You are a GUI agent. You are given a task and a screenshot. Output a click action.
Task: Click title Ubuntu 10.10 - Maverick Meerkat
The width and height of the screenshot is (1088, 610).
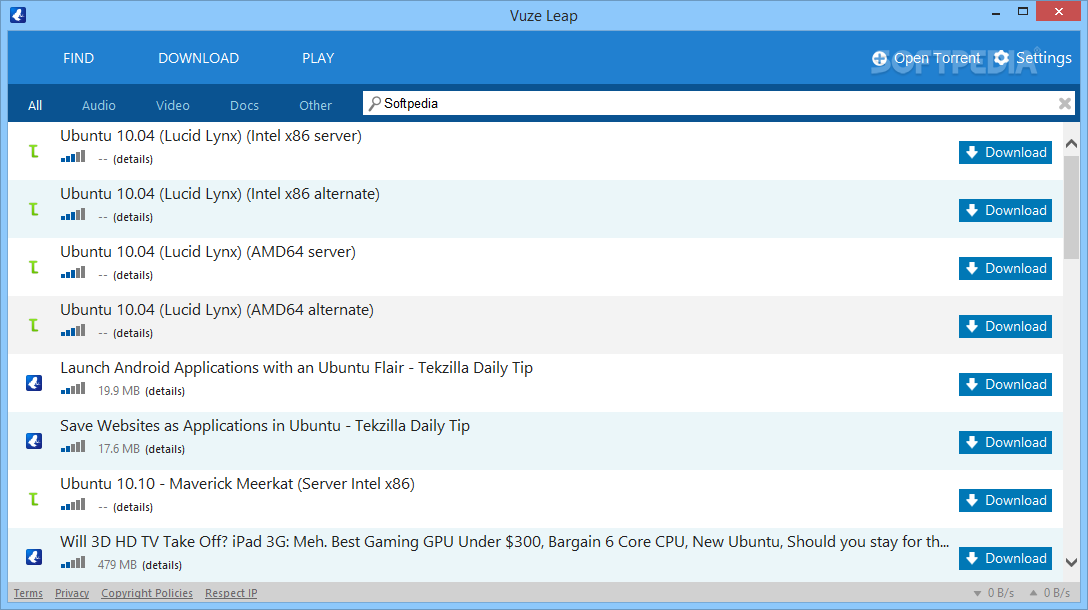(237, 484)
